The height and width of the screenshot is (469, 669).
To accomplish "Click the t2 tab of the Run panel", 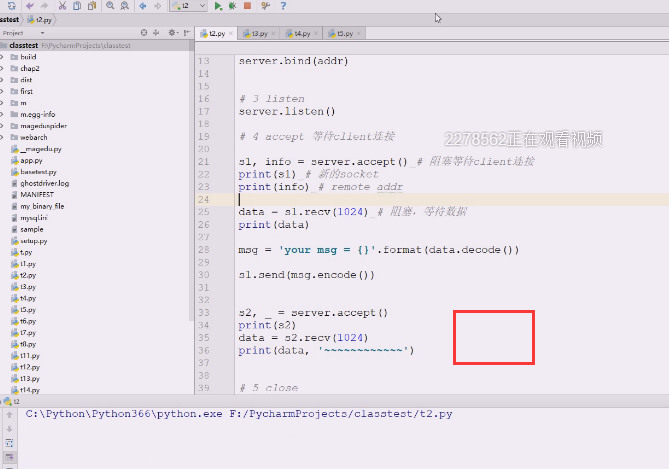I will (x=12, y=402).
